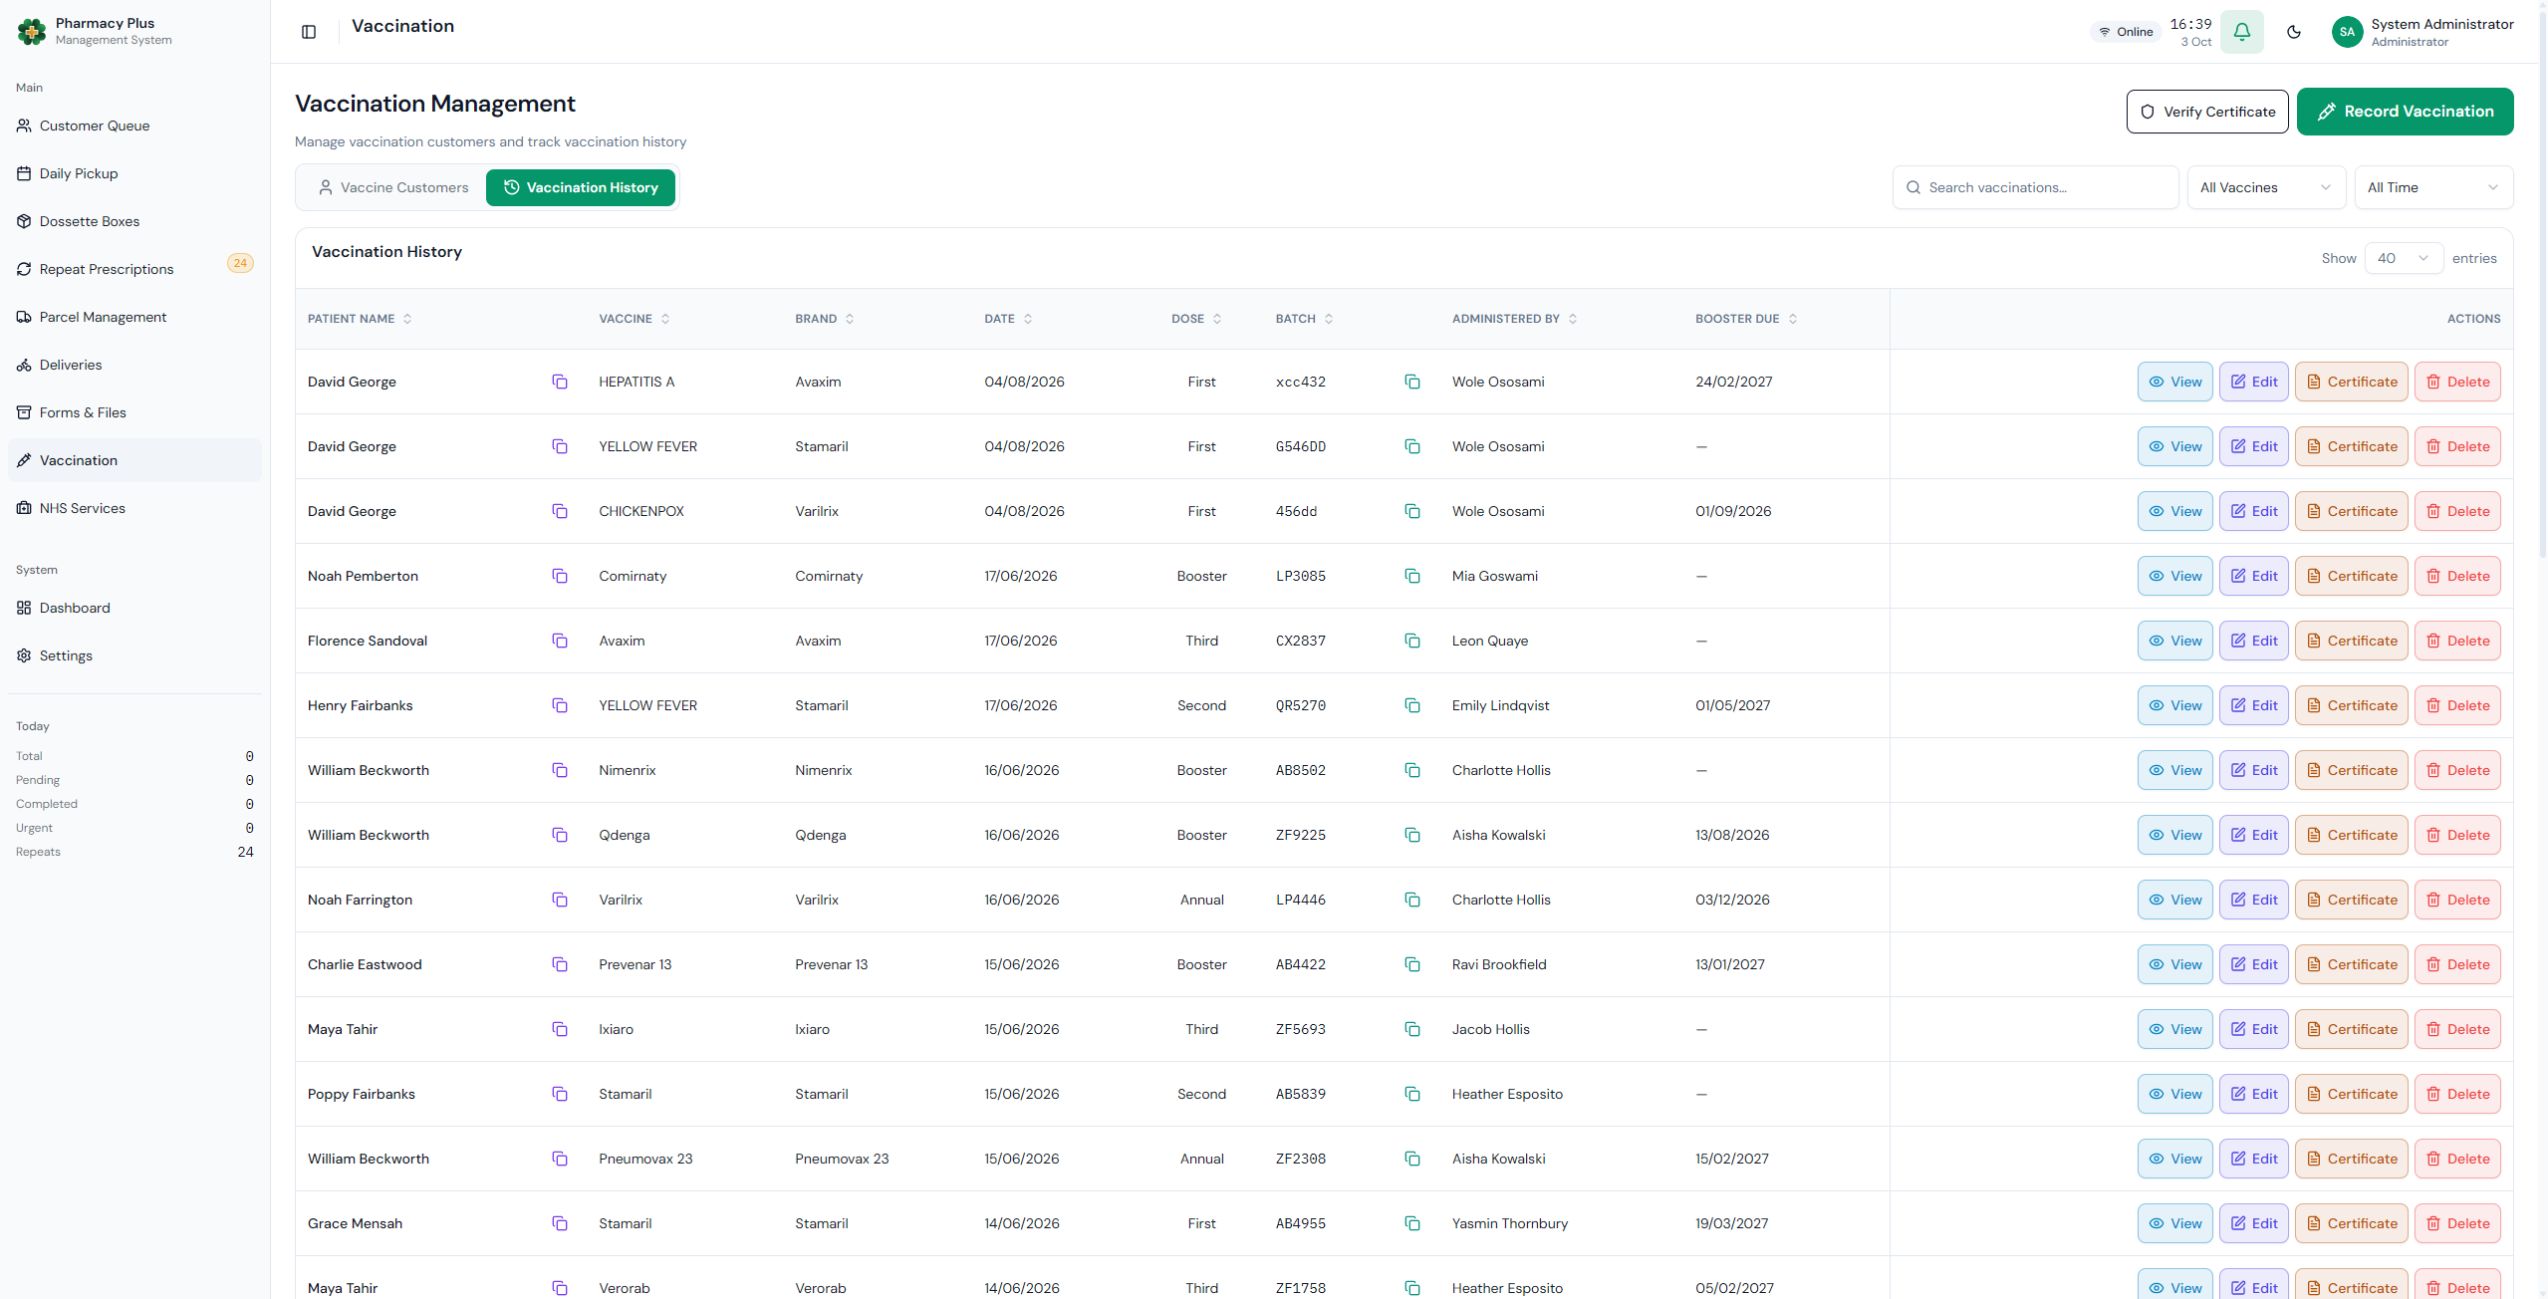Viewport: 2548px width, 1299px height.
Task: Open the All Time period dropdown
Action: [x=2433, y=188]
